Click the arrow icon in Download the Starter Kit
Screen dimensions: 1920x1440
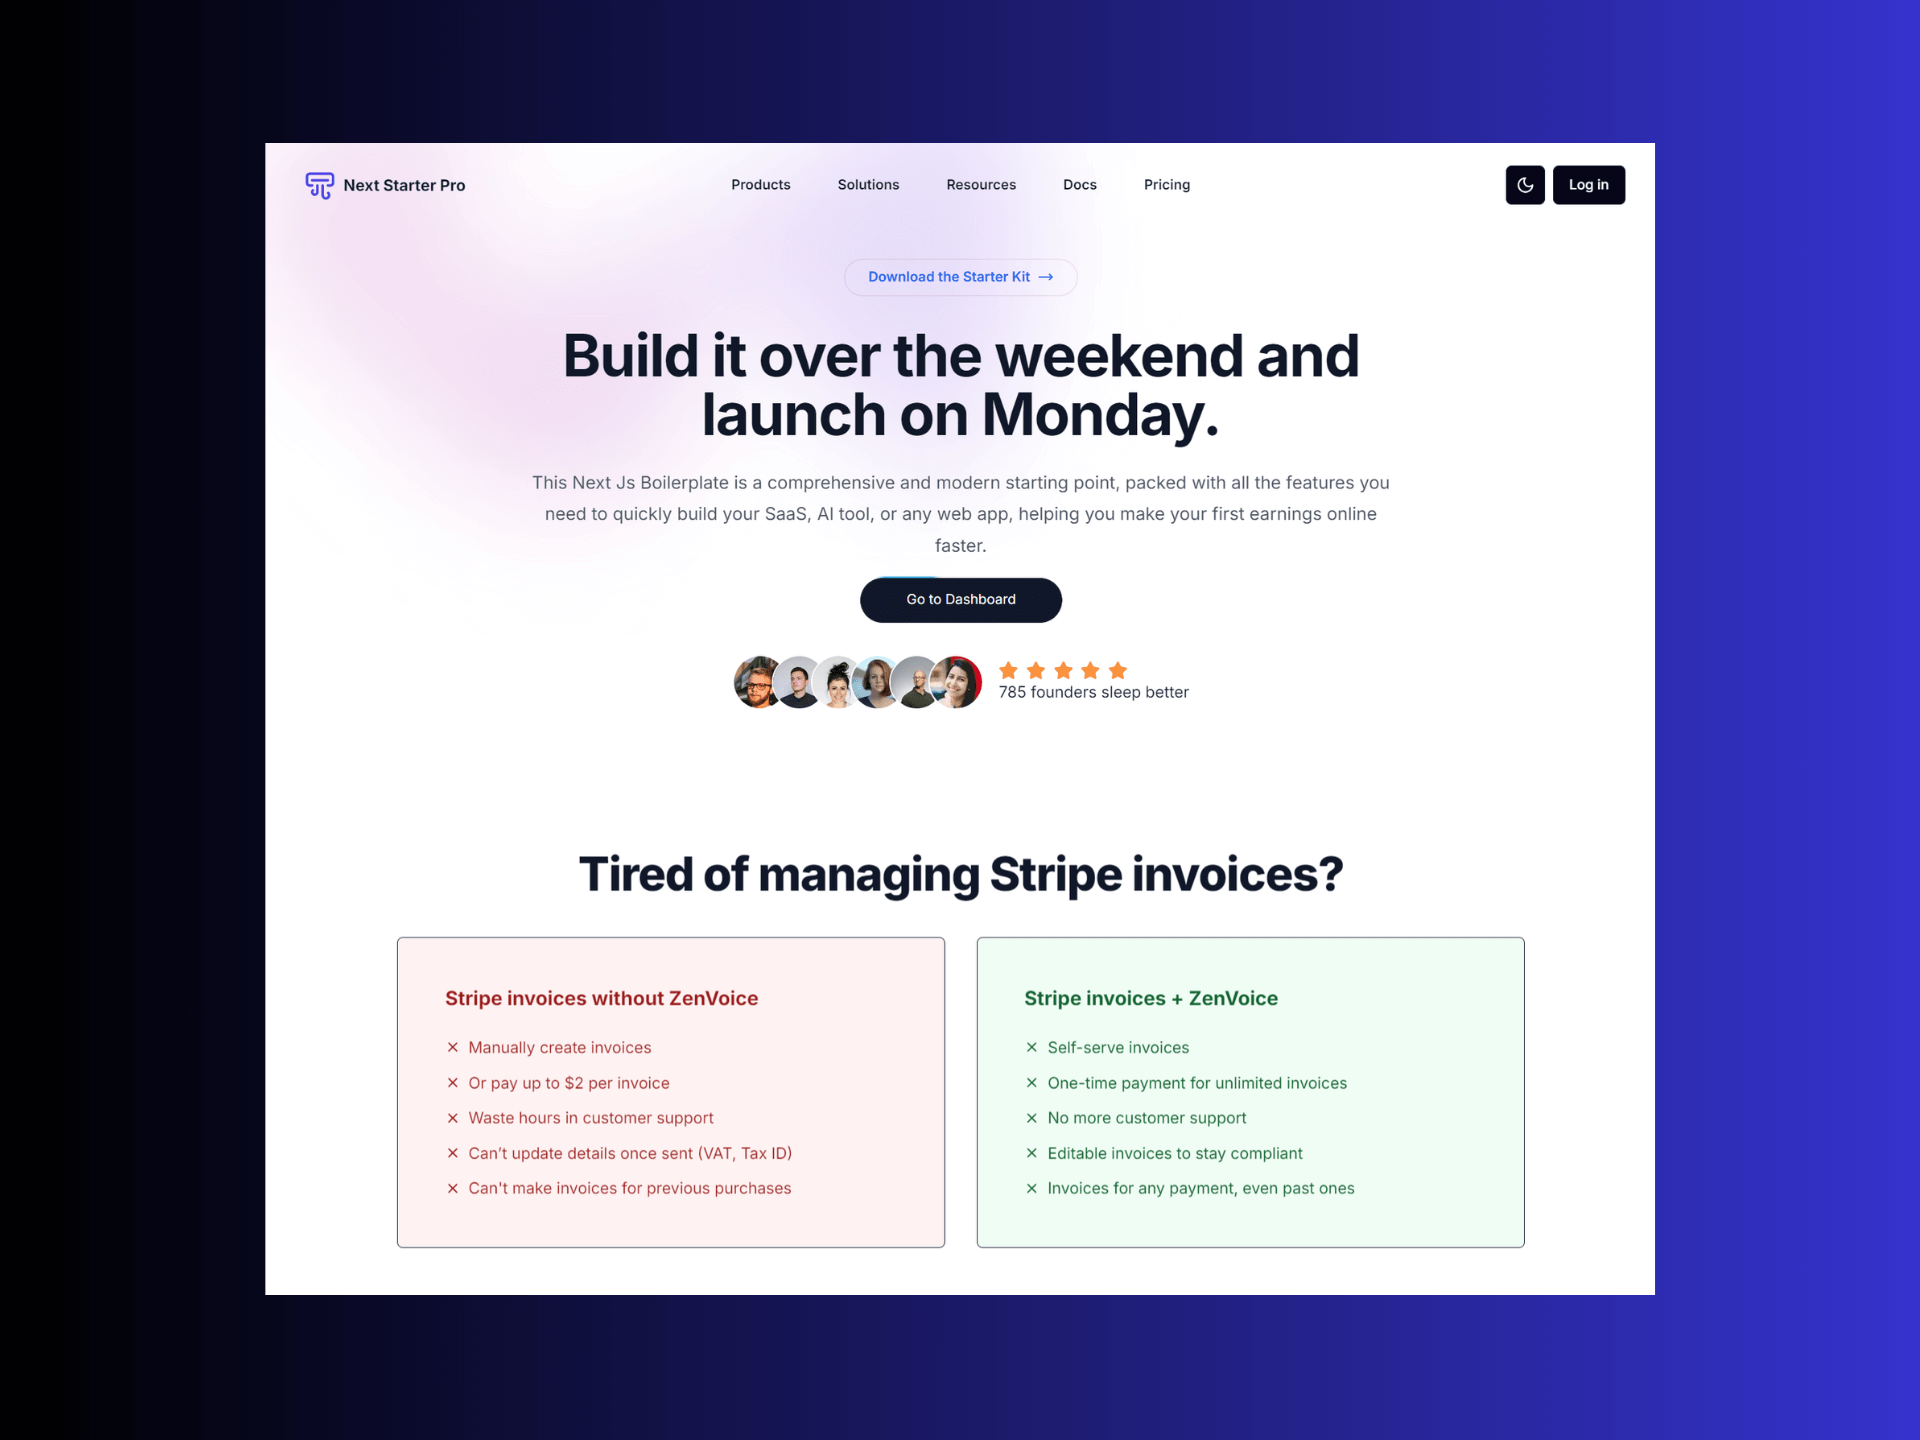pos(1045,277)
